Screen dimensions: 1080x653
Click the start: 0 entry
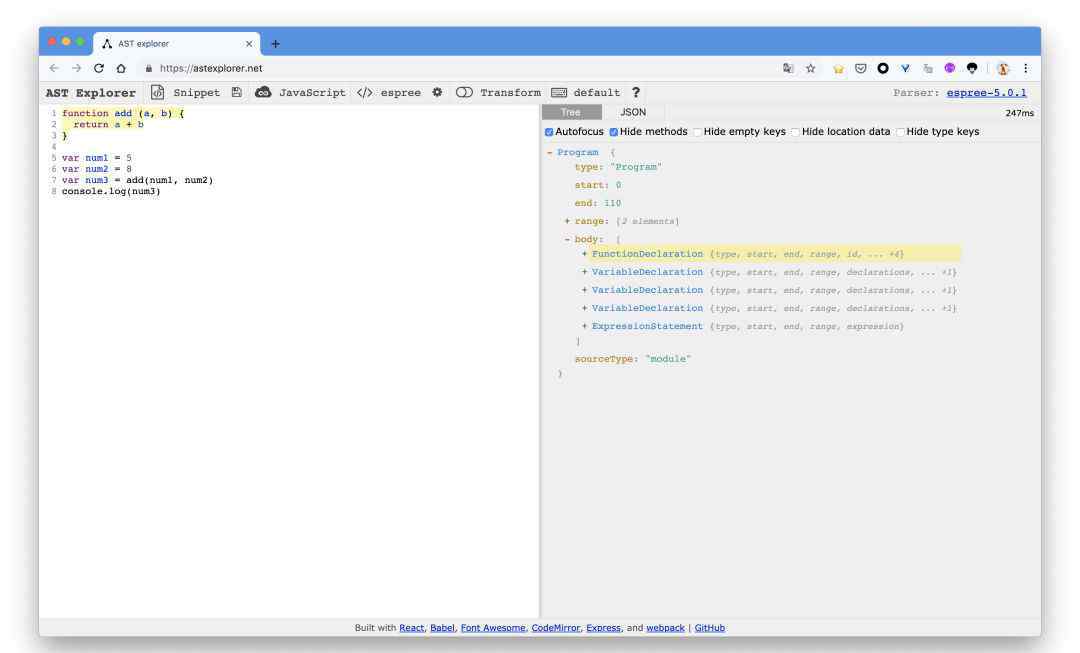[x=598, y=185]
